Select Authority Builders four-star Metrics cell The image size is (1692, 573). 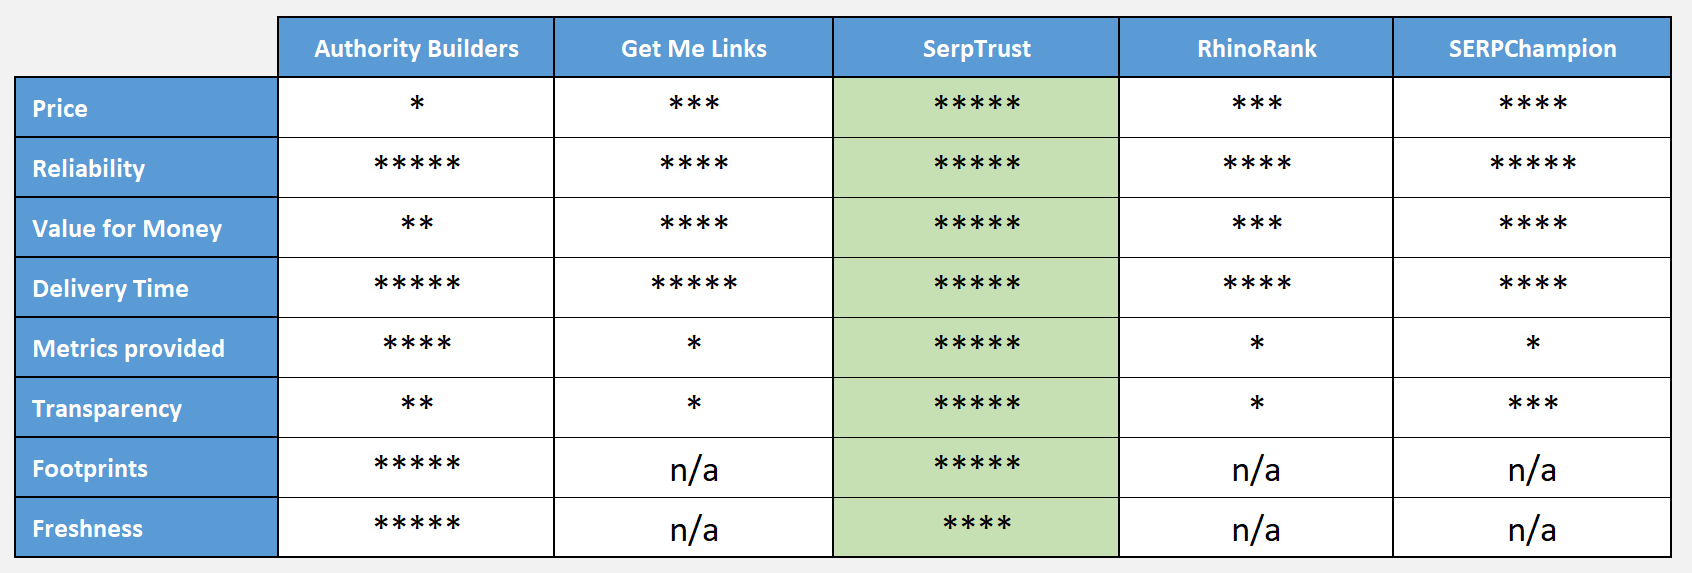(x=416, y=347)
